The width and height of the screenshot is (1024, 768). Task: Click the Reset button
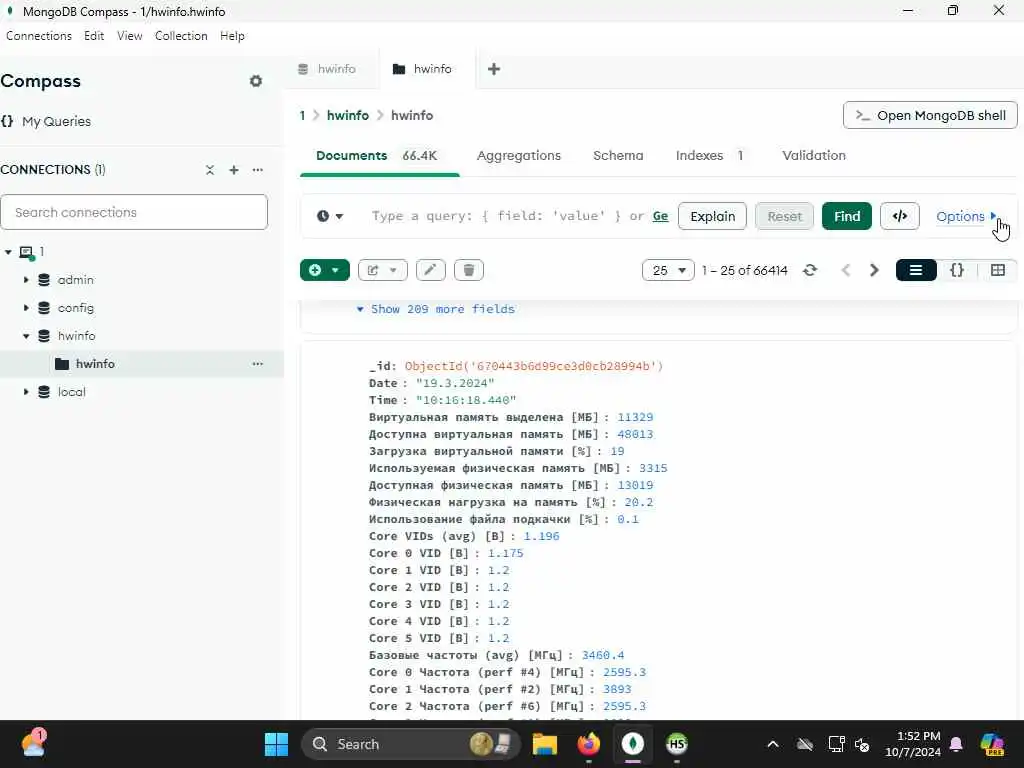tap(784, 216)
